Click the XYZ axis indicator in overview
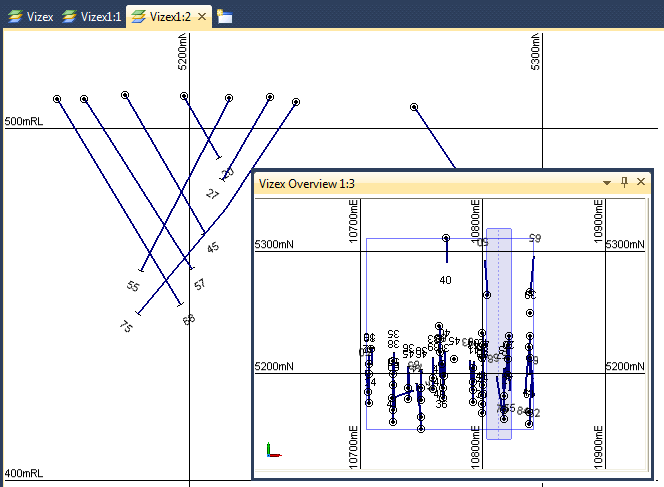The width and height of the screenshot is (664, 487). [x=273, y=450]
